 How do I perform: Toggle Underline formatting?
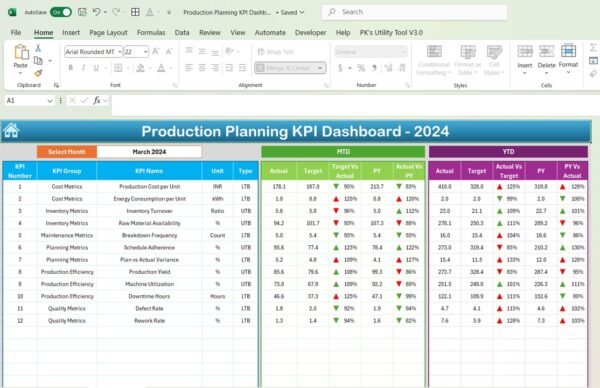point(96,68)
